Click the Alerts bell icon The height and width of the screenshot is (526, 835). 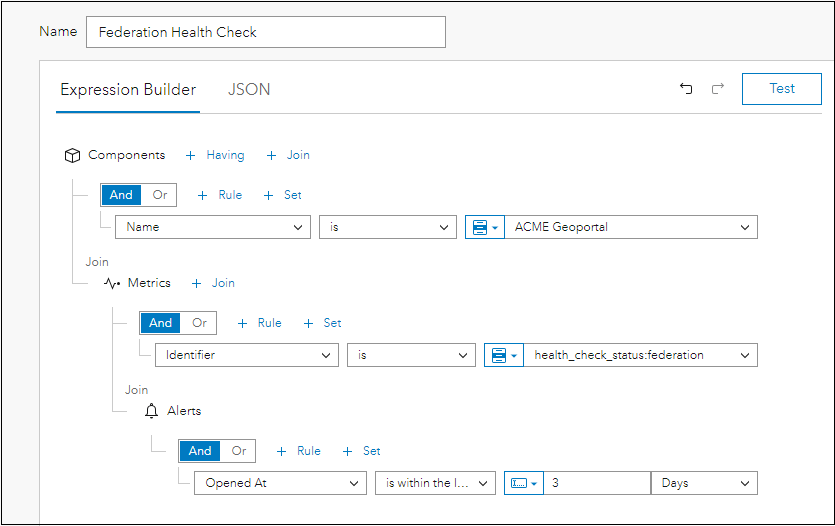pos(151,411)
